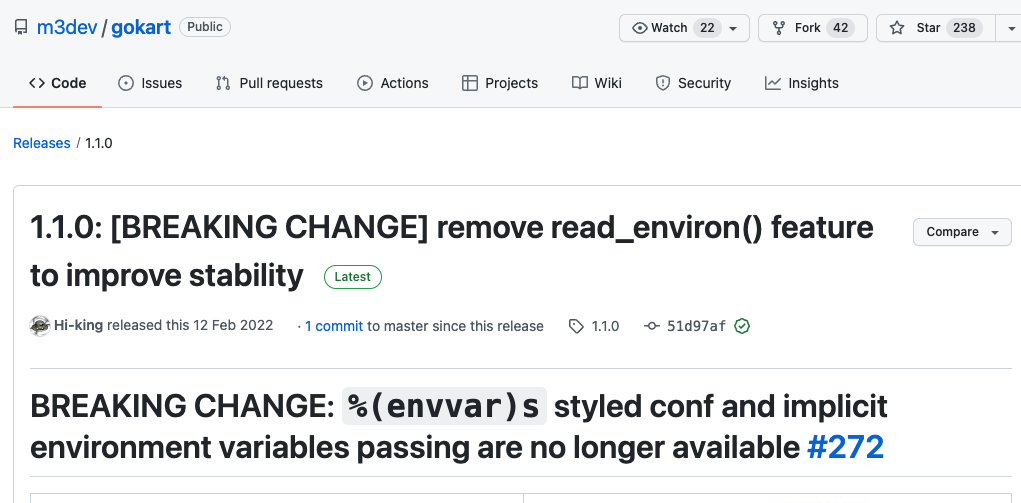
Task: Click the Watch eye icon
Action: pos(640,28)
